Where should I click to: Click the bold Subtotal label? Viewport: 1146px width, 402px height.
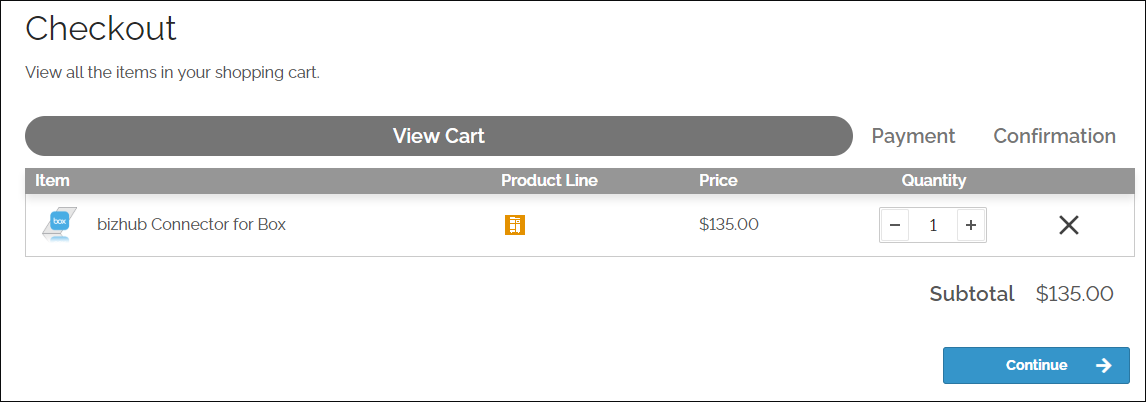(972, 294)
